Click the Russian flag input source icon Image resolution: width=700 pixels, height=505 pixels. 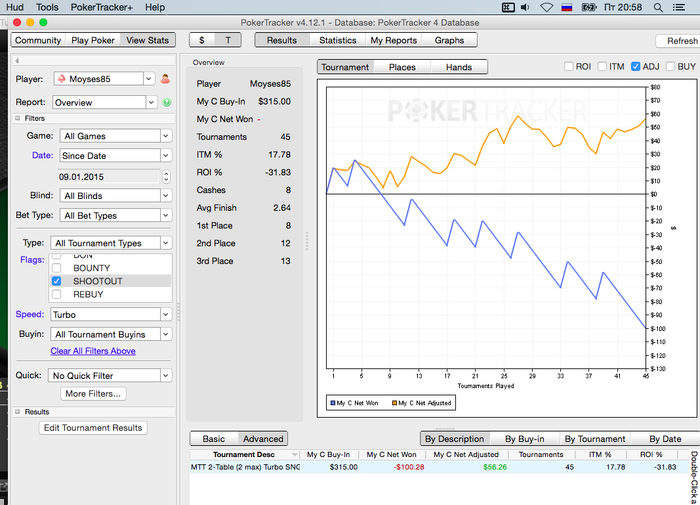coord(567,7)
